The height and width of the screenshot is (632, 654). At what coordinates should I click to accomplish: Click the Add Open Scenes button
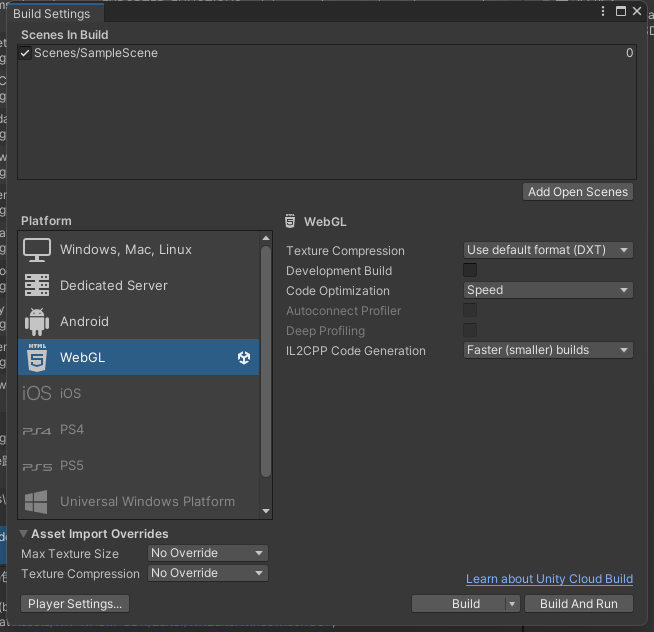point(578,192)
